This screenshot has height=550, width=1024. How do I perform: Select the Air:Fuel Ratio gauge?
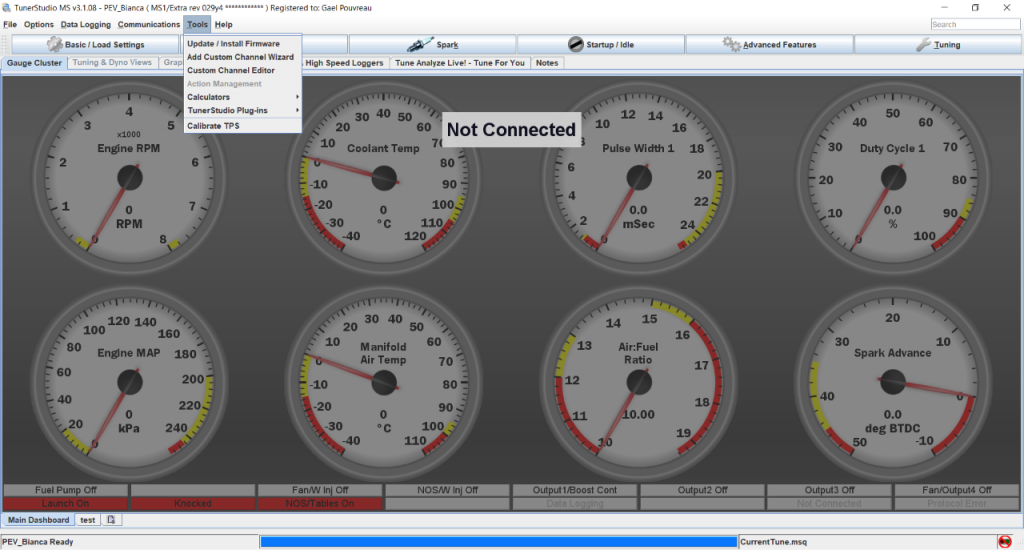coord(638,383)
